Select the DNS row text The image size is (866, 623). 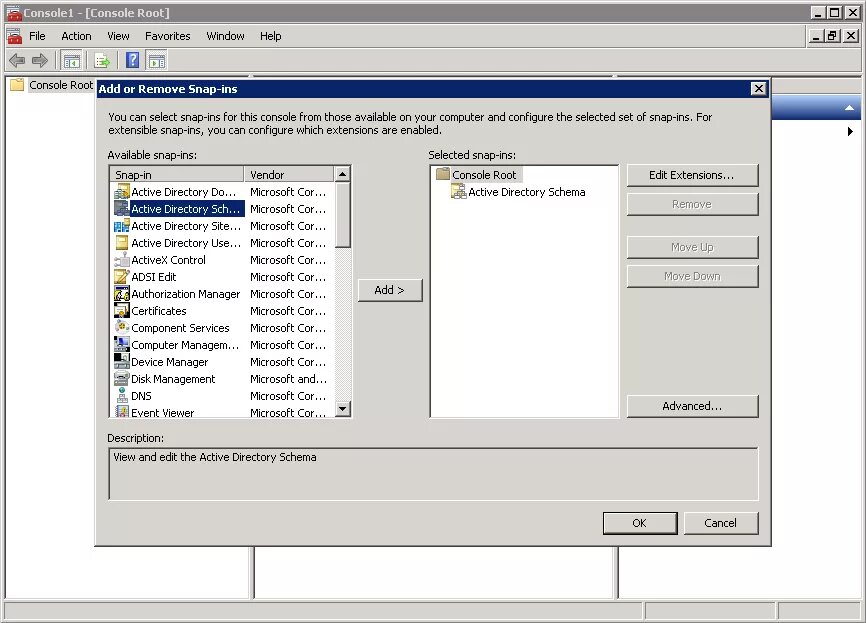pyautogui.click(x=141, y=396)
